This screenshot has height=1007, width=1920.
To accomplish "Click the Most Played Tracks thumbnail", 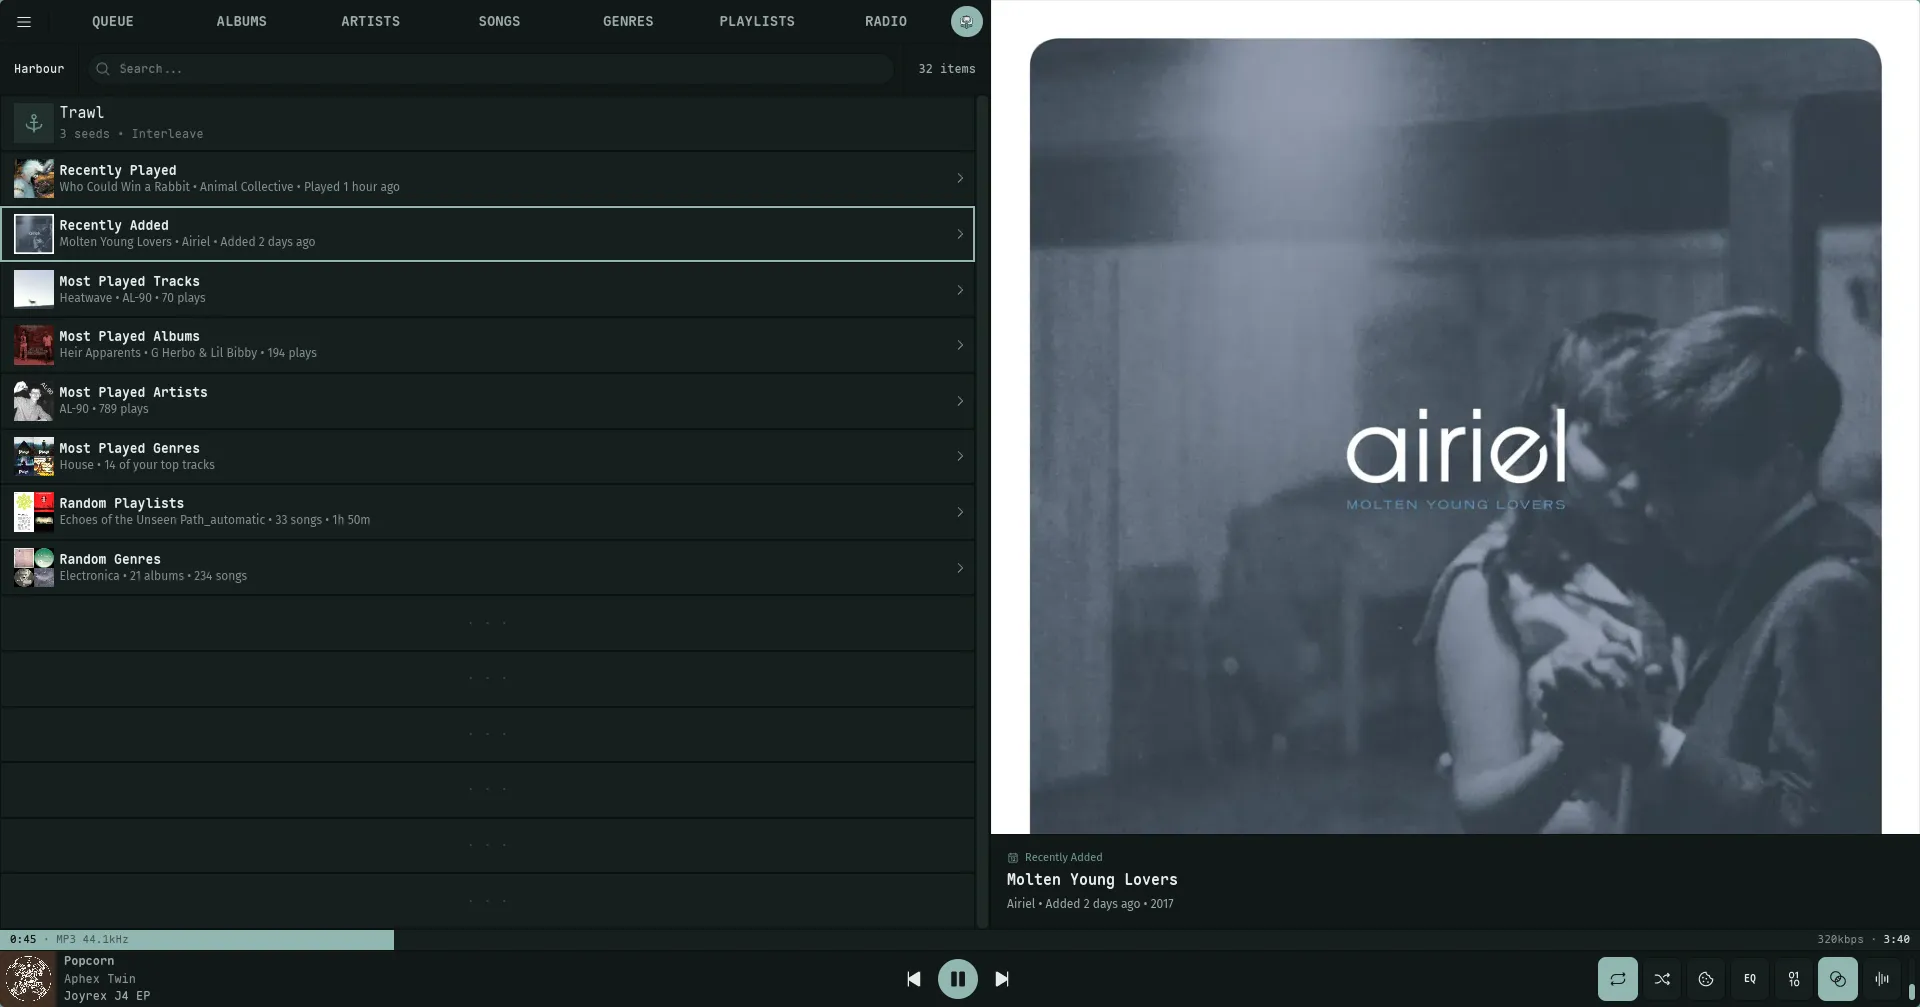I will click(x=34, y=290).
